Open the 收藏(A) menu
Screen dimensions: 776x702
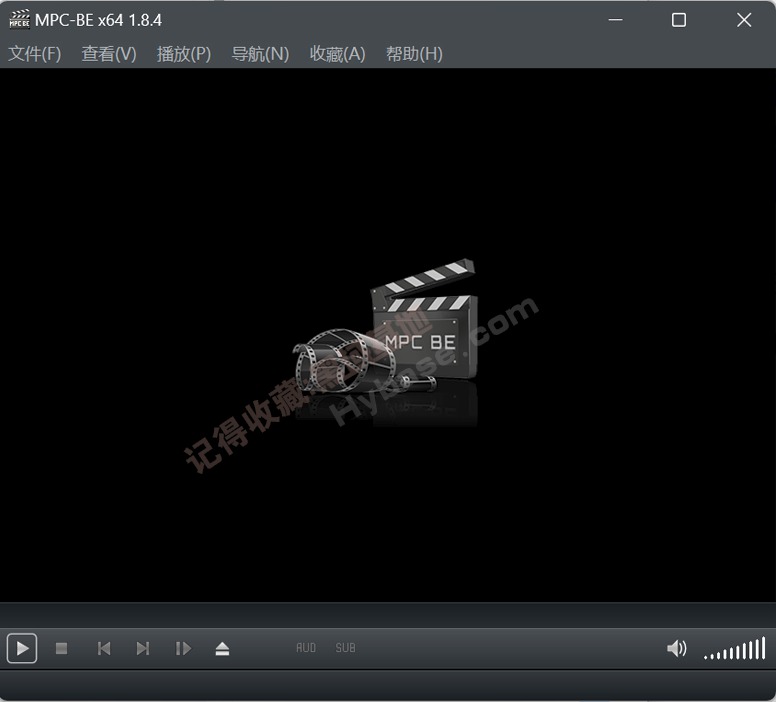[x=338, y=53]
